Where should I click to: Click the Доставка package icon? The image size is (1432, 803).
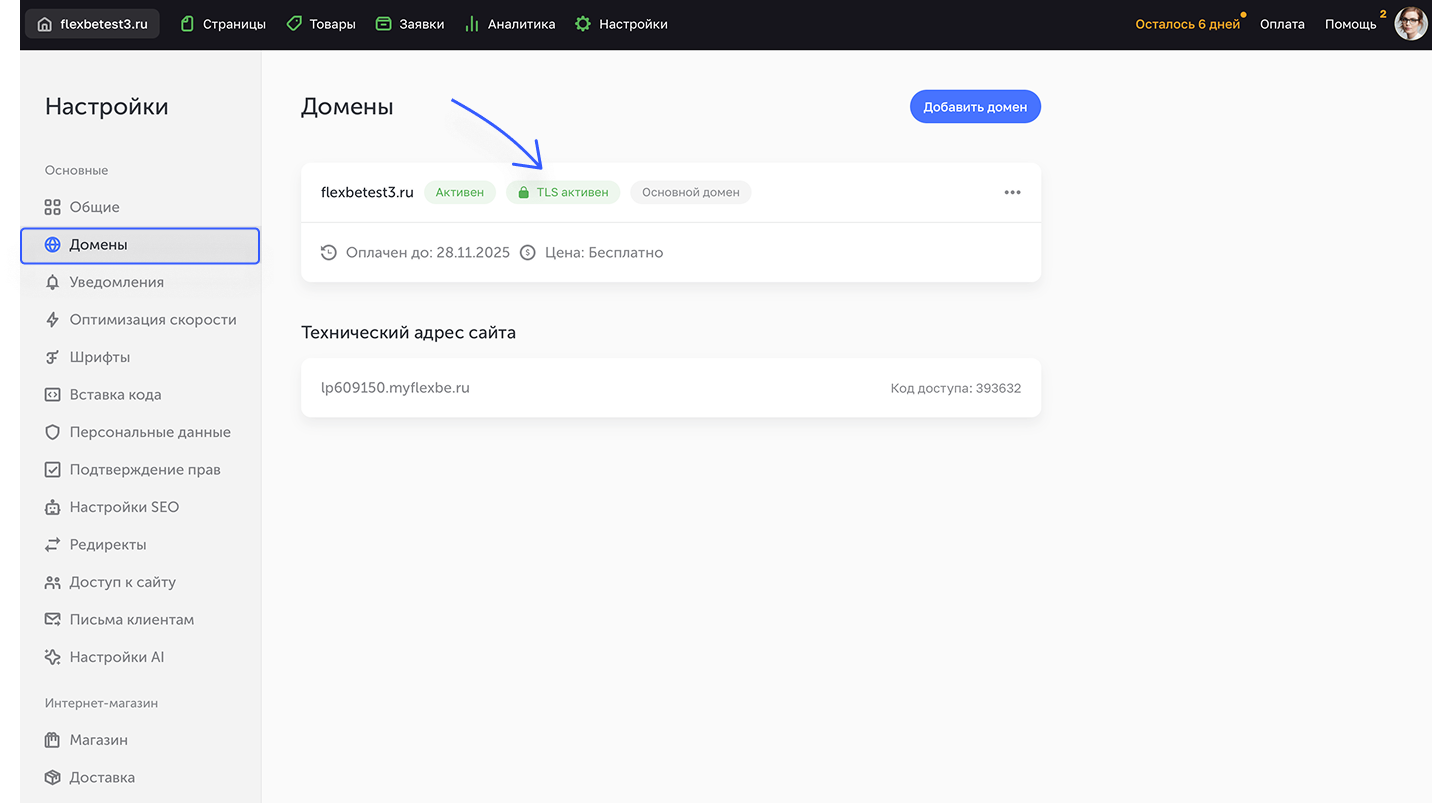tap(51, 776)
